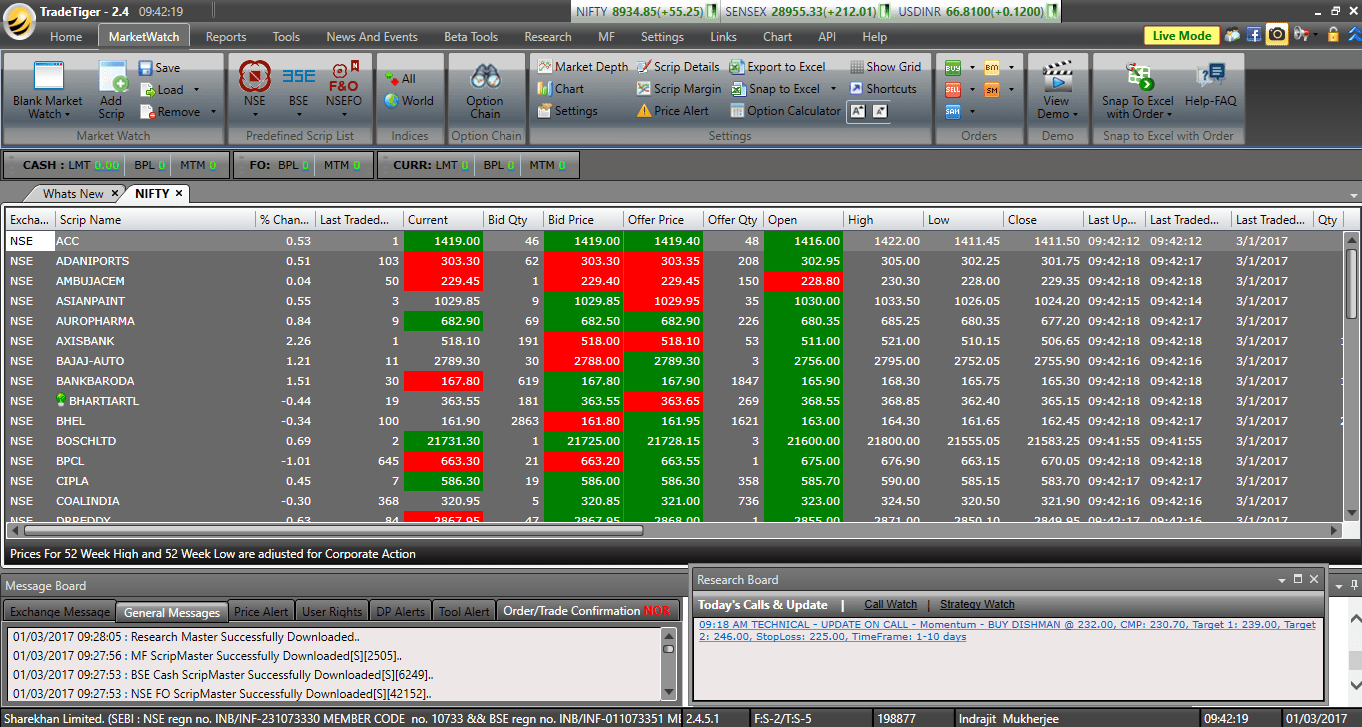Open the BUY DISHMAN technical call link
The width and height of the screenshot is (1362, 727).
[x=1007, y=630]
